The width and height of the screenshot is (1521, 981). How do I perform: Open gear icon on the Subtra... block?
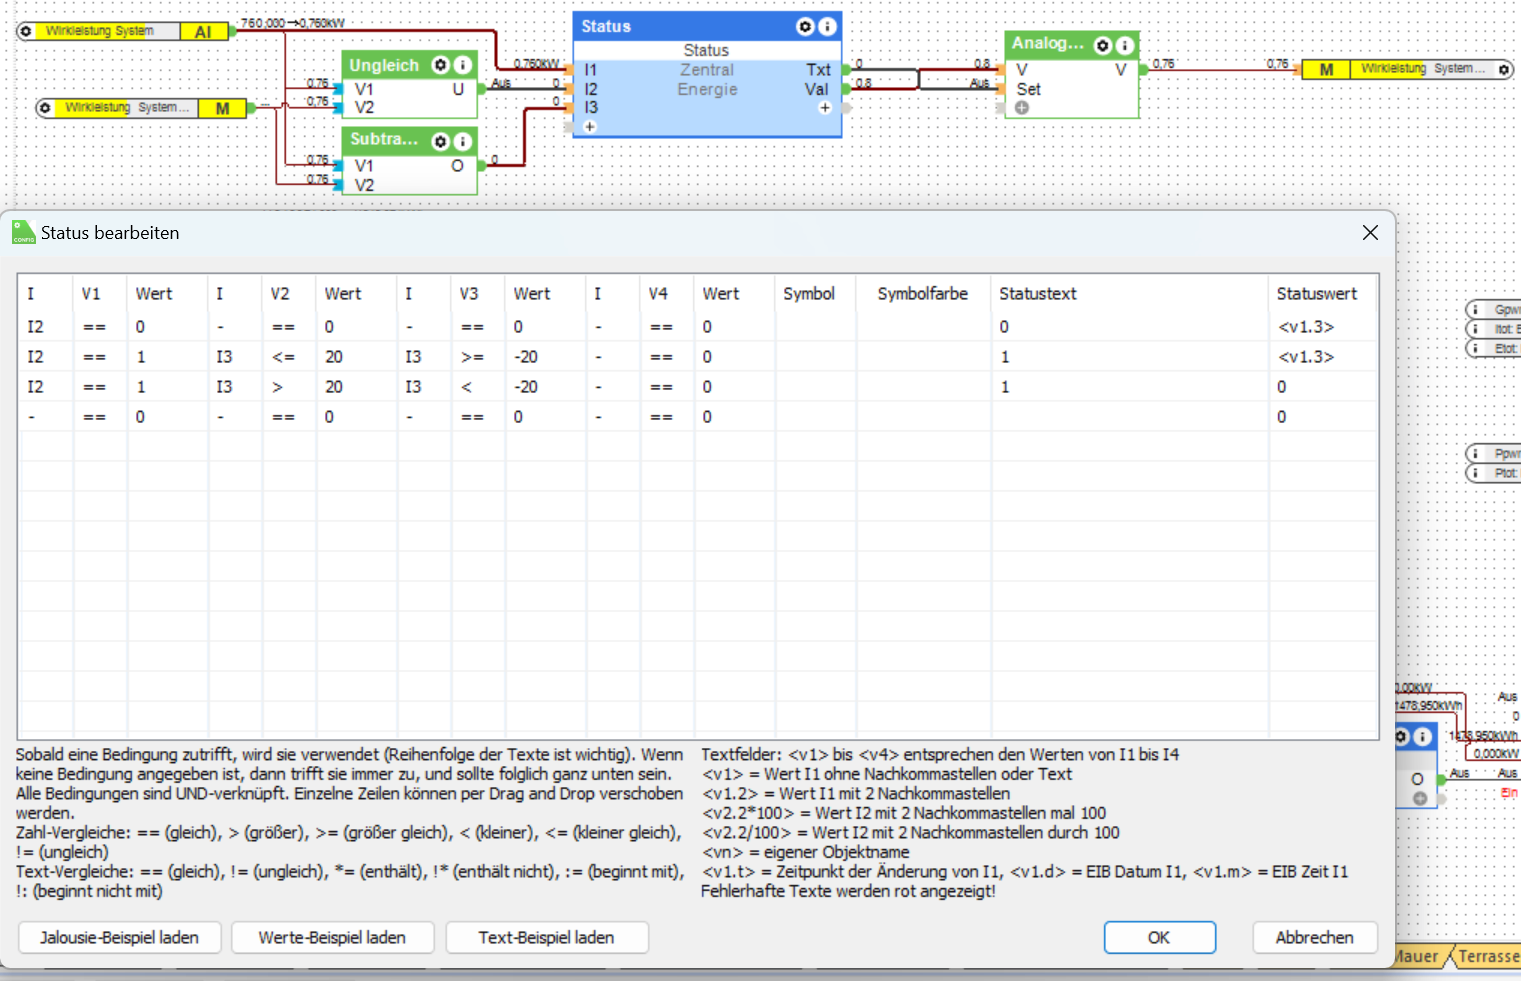click(x=440, y=142)
